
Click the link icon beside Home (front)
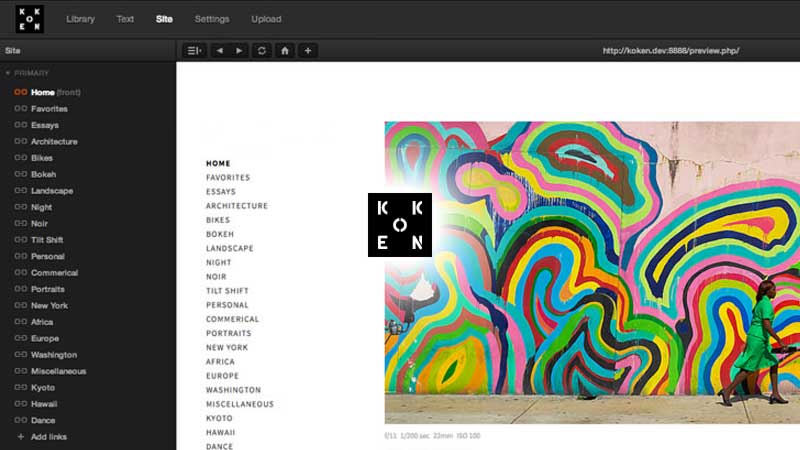point(20,92)
